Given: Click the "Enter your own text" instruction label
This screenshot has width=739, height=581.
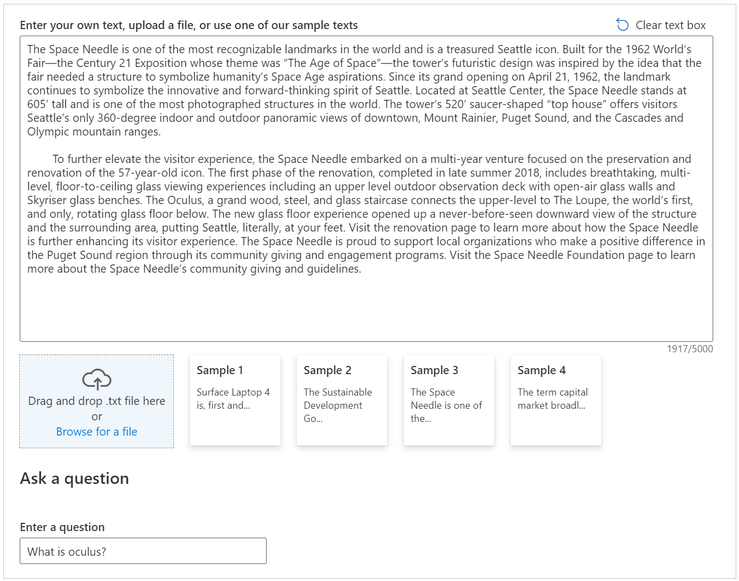Looking at the screenshot, I should tap(189, 25).
